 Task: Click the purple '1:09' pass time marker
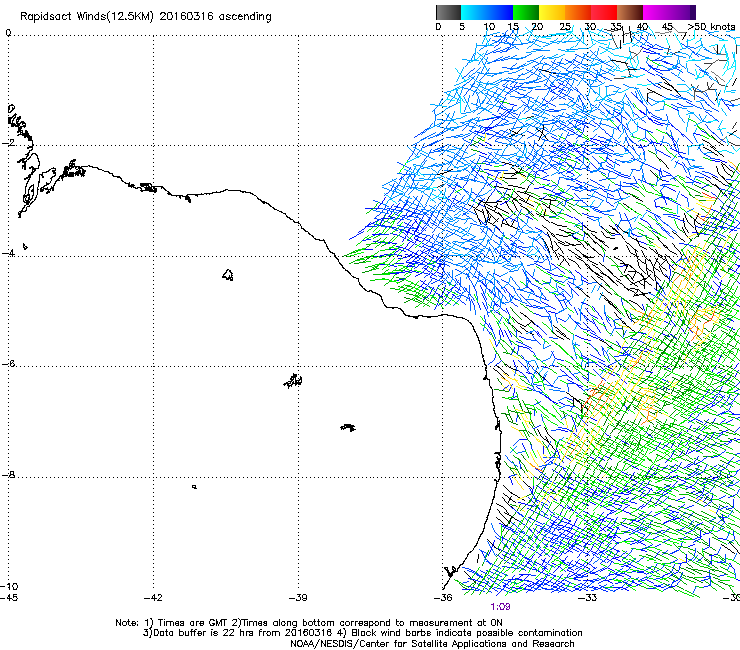coord(500,607)
